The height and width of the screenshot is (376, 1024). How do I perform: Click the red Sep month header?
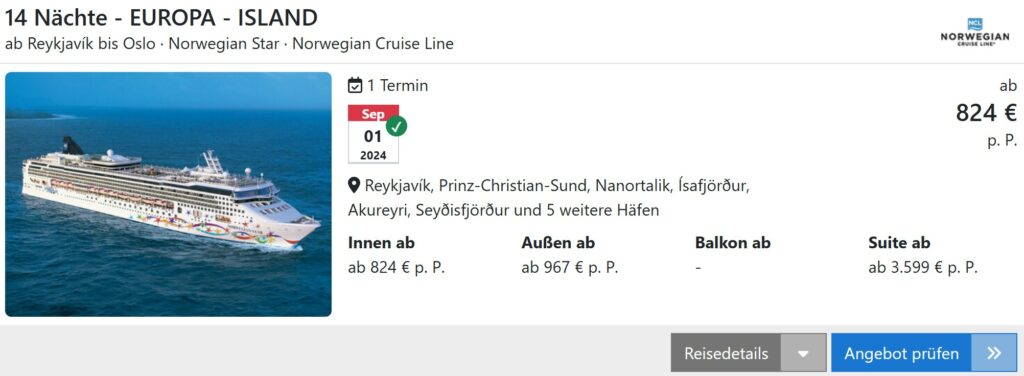pos(374,114)
